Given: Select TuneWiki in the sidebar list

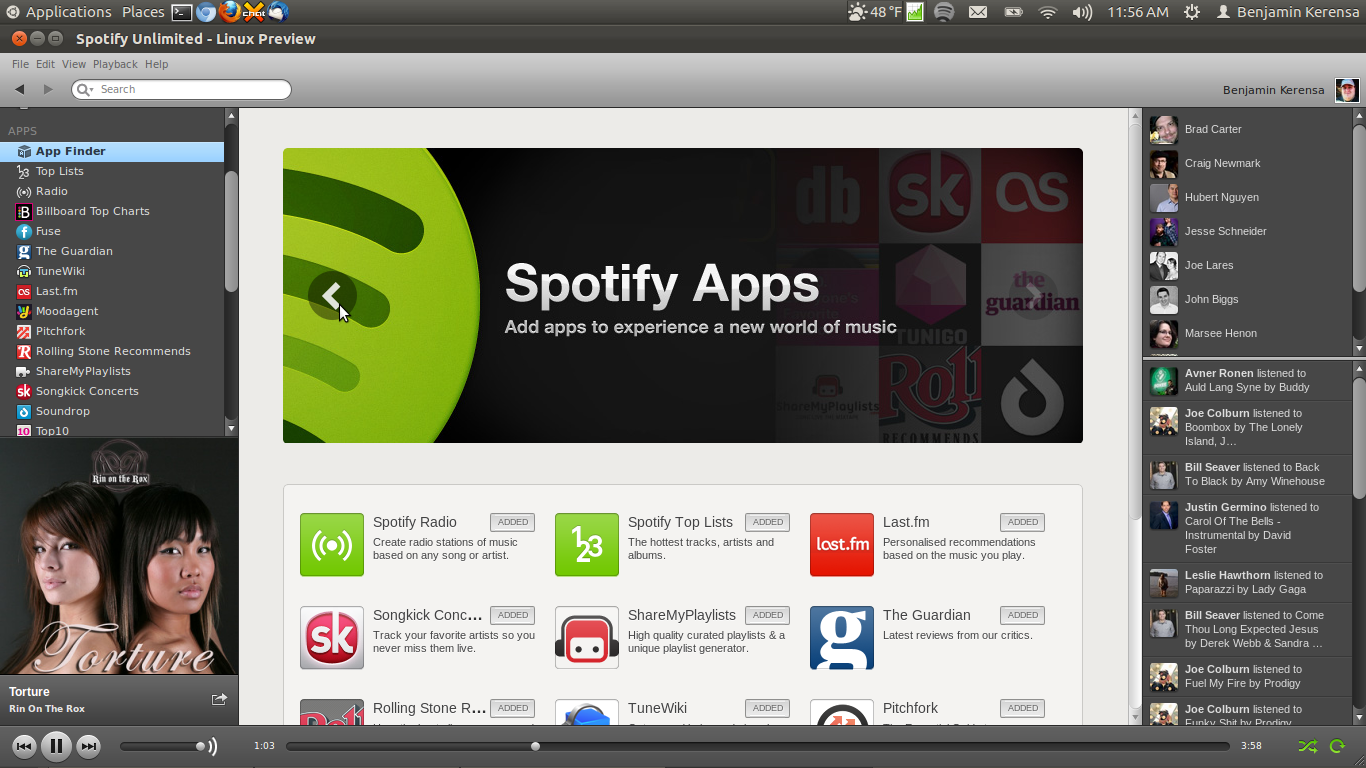Looking at the screenshot, I should (112, 271).
